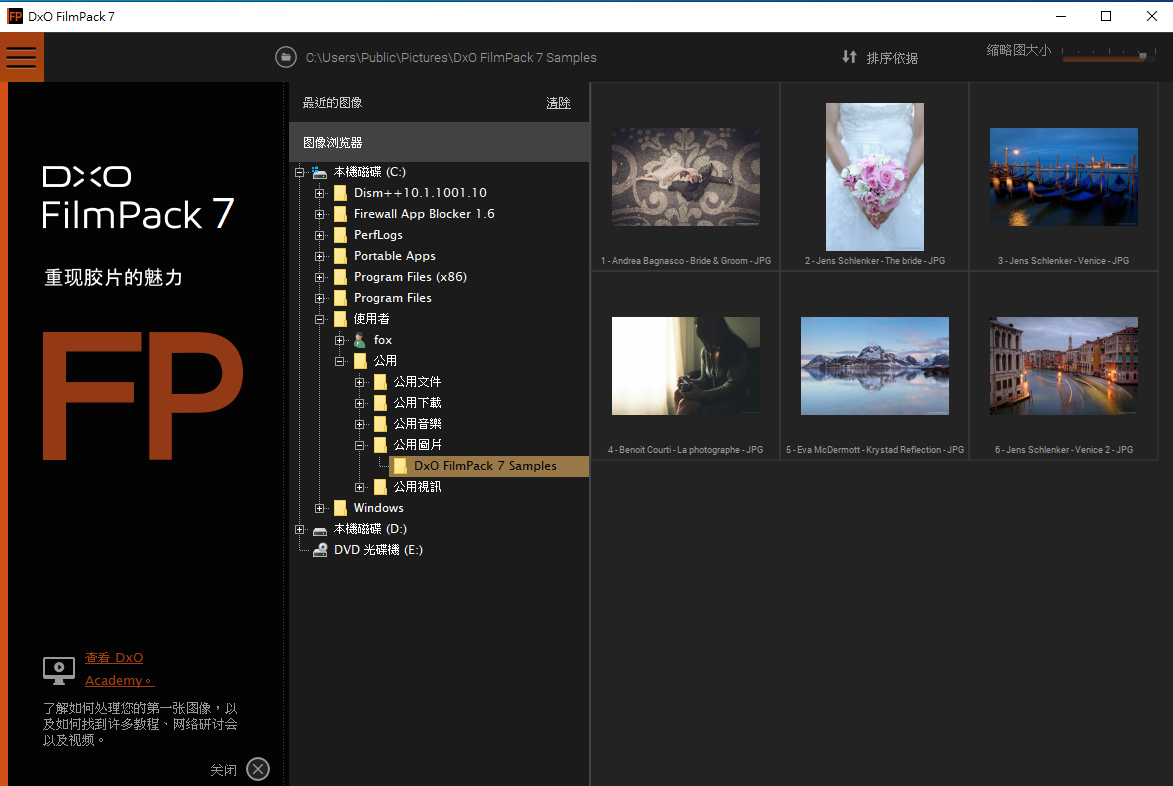Screen dimensions: 1173x786
Task: Click the Windows folder icon
Action: pos(340,508)
